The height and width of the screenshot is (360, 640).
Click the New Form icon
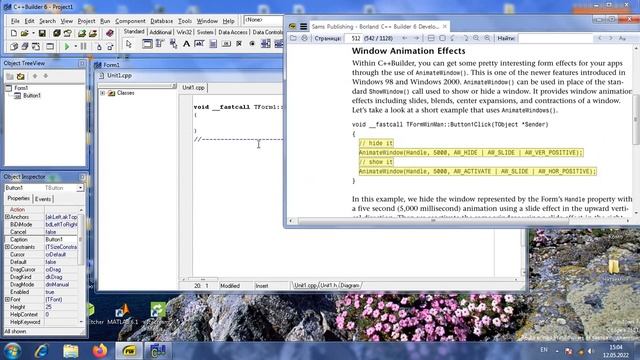50,46
